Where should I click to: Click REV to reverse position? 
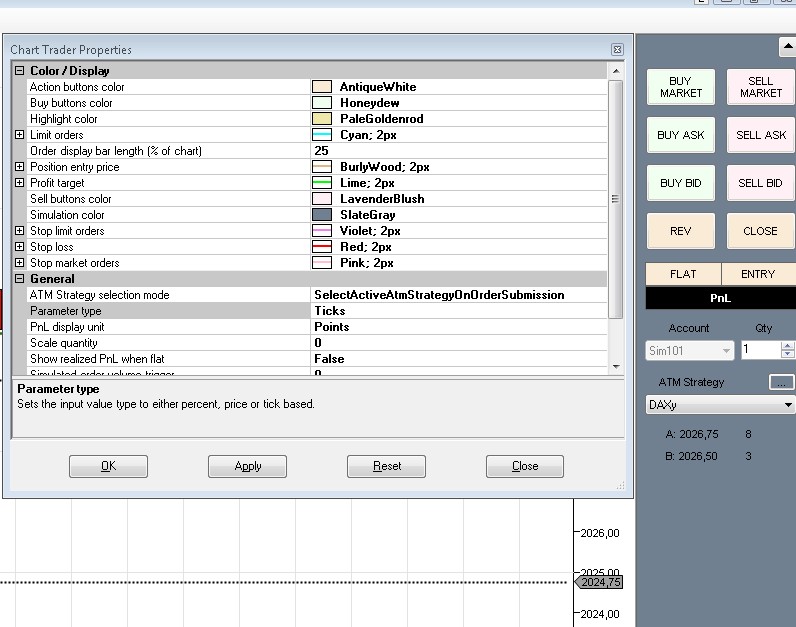tap(680, 231)
